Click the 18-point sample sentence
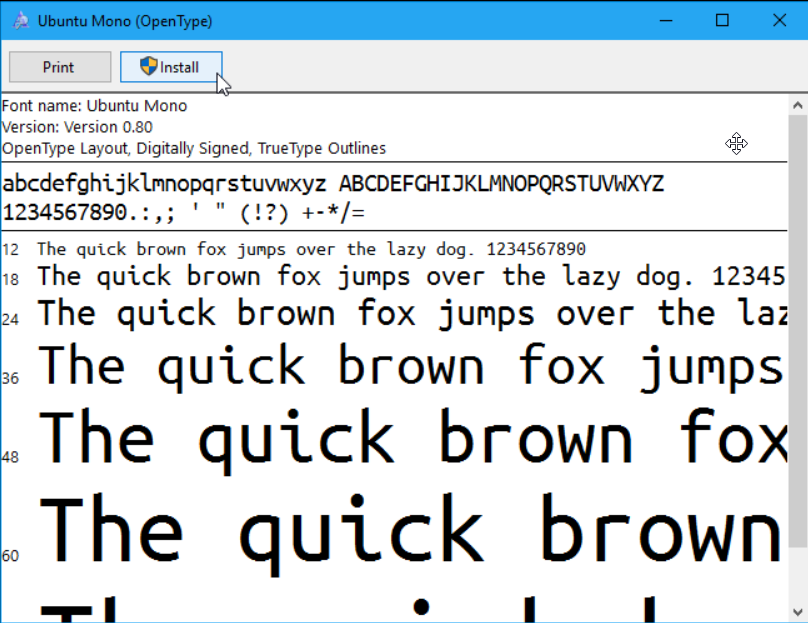This screenshot has width=808, height=623. 411,277
